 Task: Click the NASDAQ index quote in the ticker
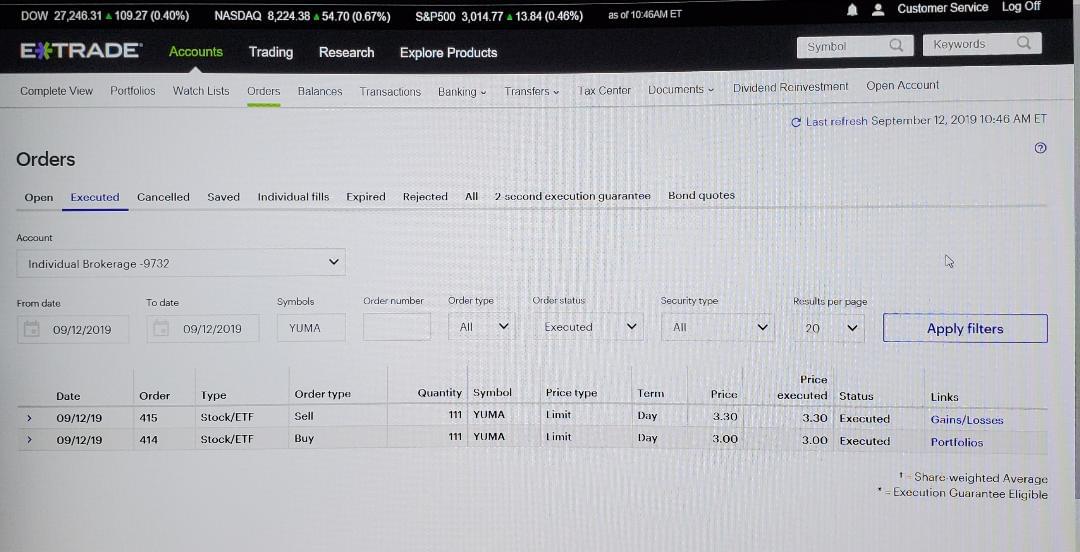(x=302, y=17)
